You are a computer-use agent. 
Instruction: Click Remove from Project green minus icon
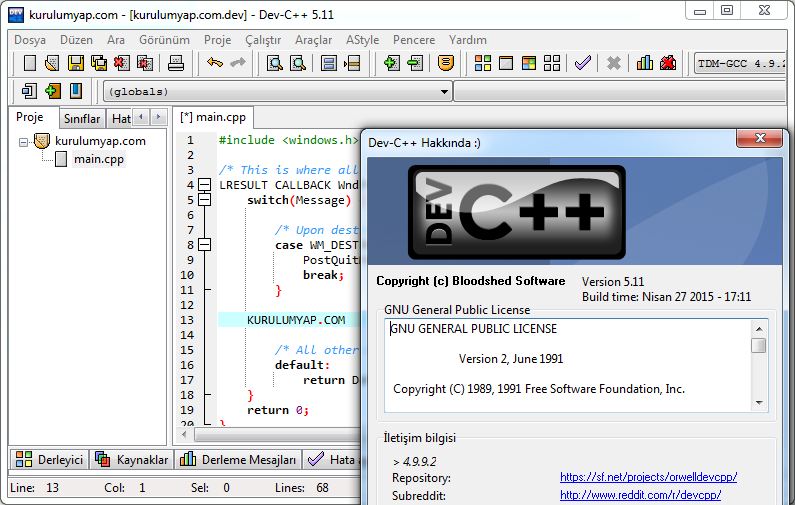point(415,63)
